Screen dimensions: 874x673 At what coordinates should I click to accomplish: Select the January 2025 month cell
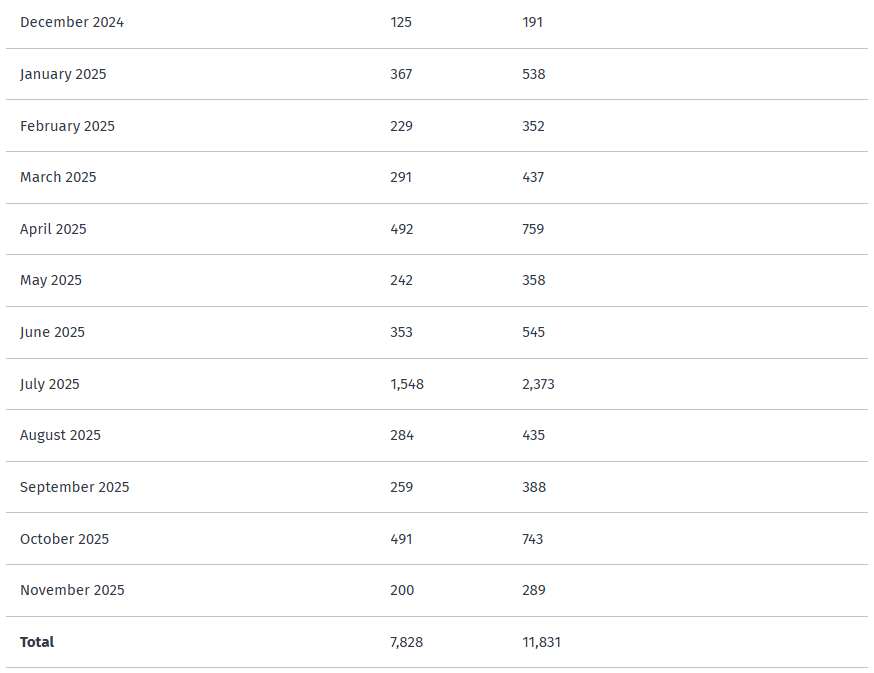pos(63,74)
